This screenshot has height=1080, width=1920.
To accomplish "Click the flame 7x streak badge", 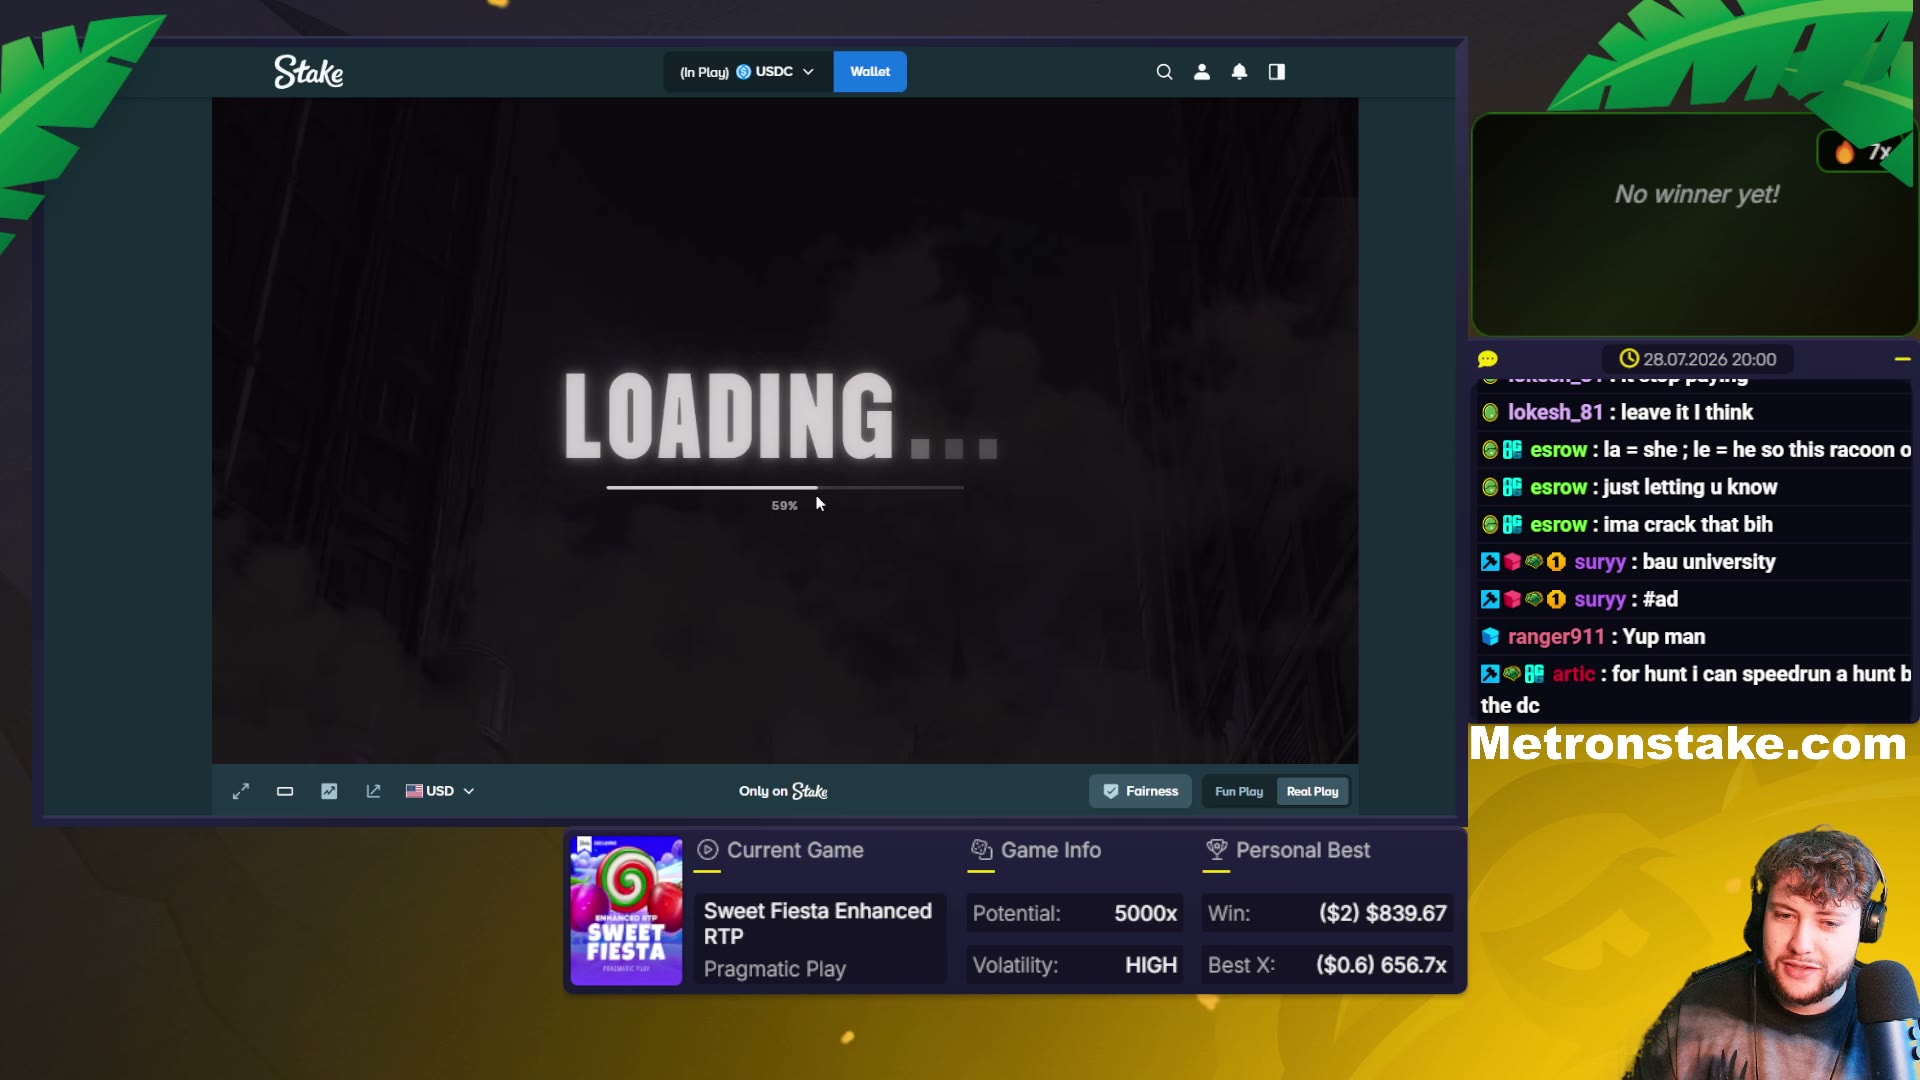I will click(1863, 152).
